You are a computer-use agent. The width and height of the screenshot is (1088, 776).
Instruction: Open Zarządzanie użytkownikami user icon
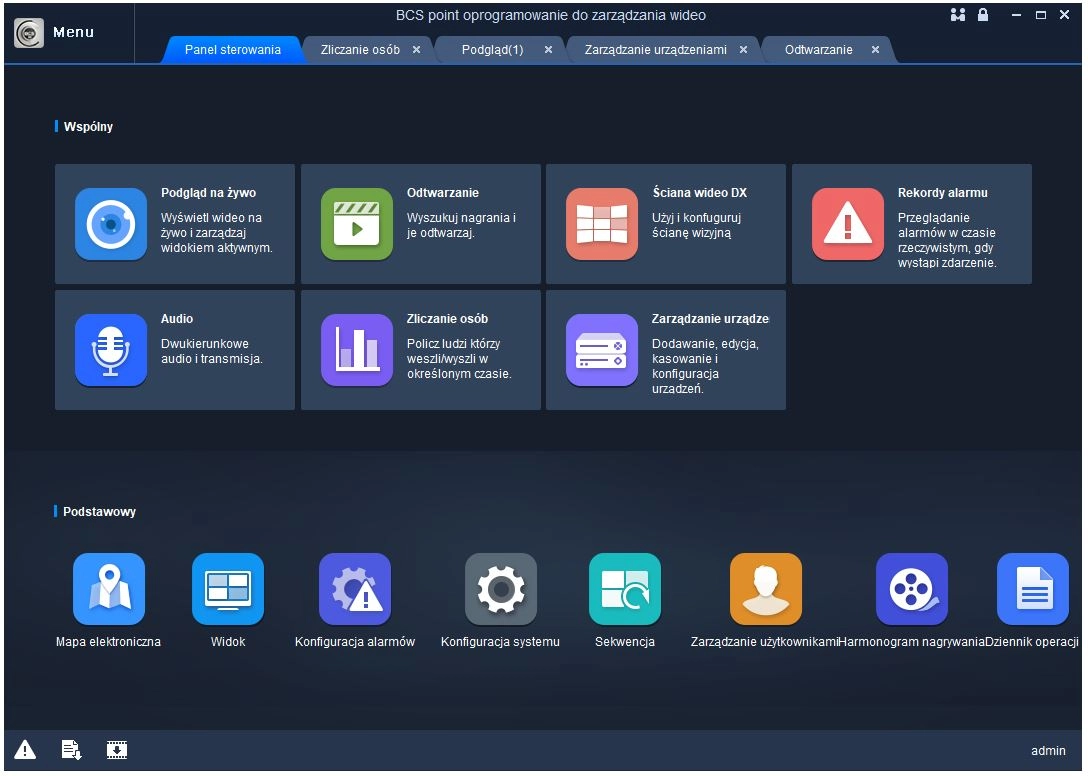(765, 589)
